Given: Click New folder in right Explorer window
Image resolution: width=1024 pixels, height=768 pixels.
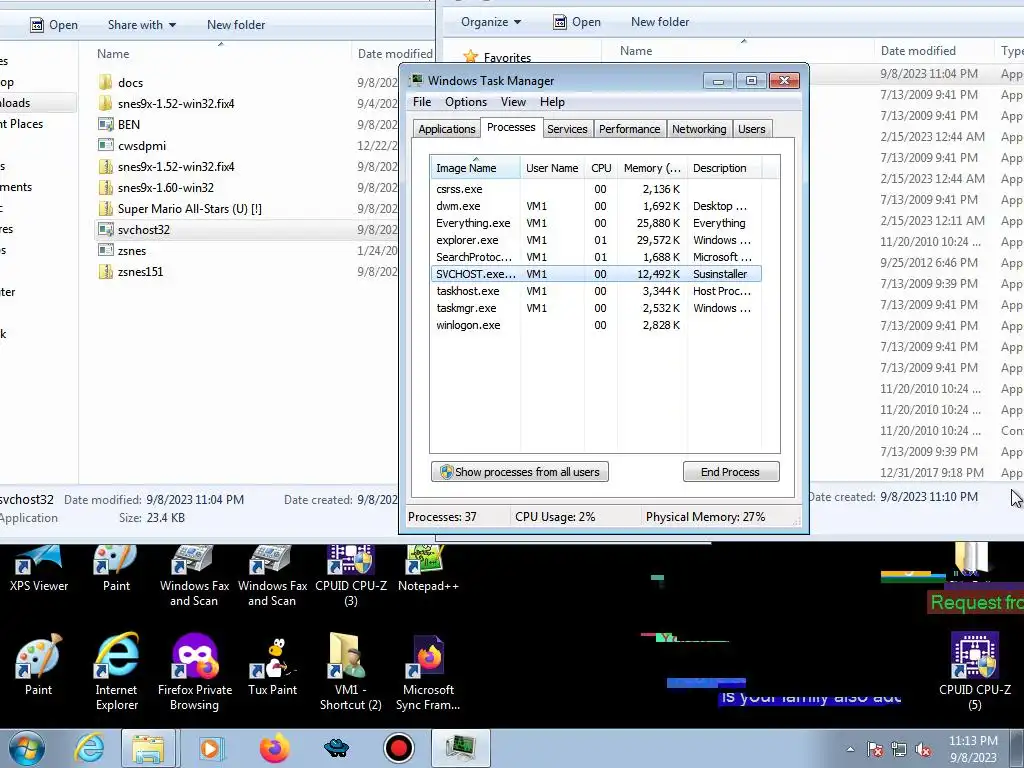Looking at the screenshot, I should [660, 22].
